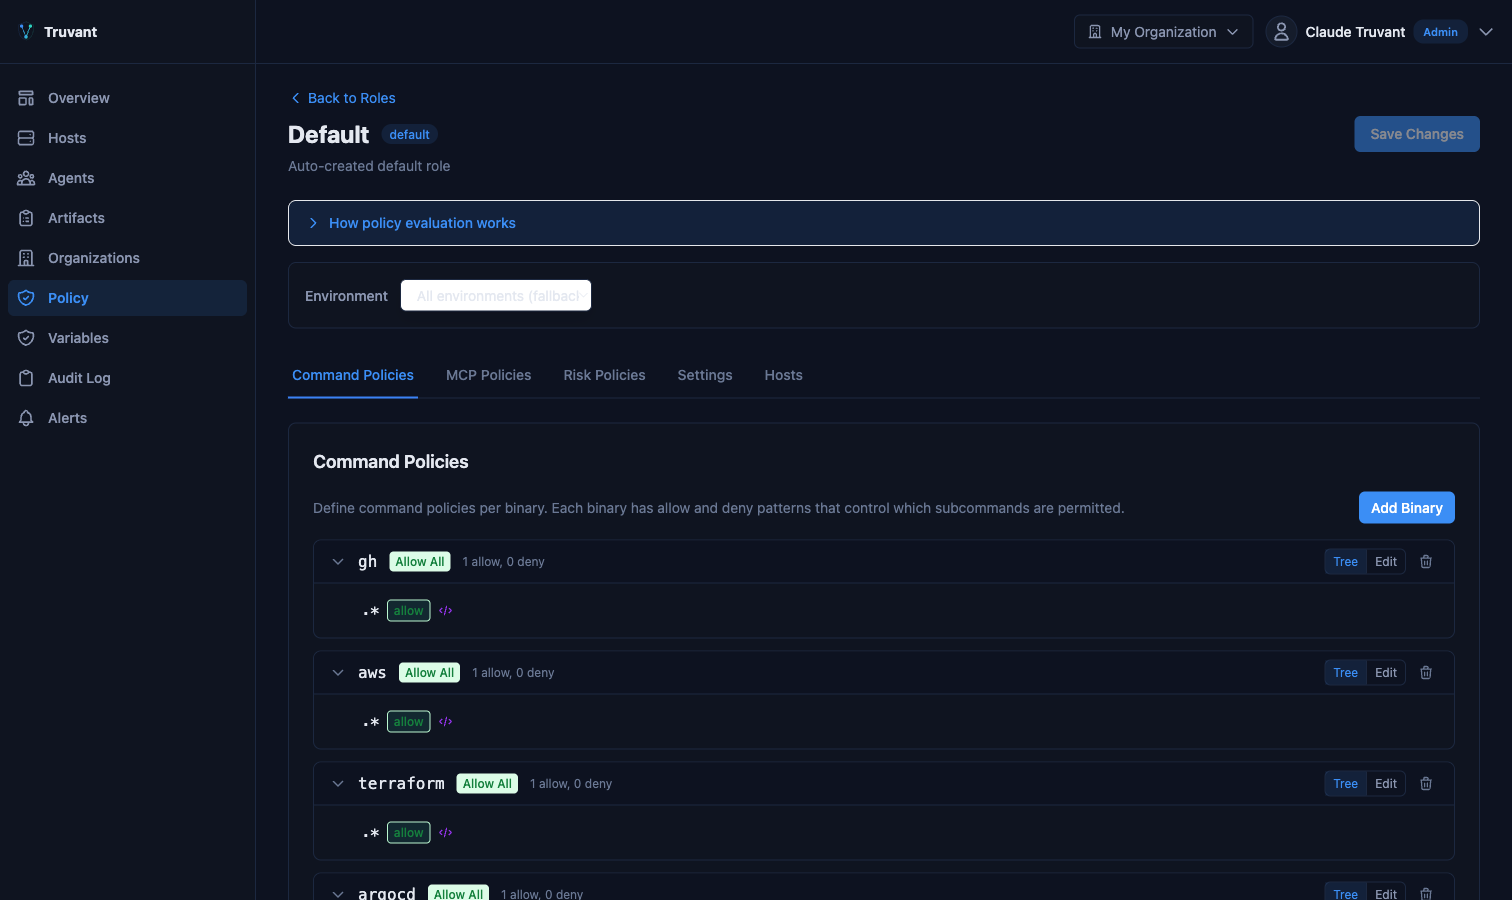Image resolution: width=1512 pixels, height=900 pixels.
Task: Switch to Risk Policies tab
Action: pyautogui.click(x=604, y=375)
